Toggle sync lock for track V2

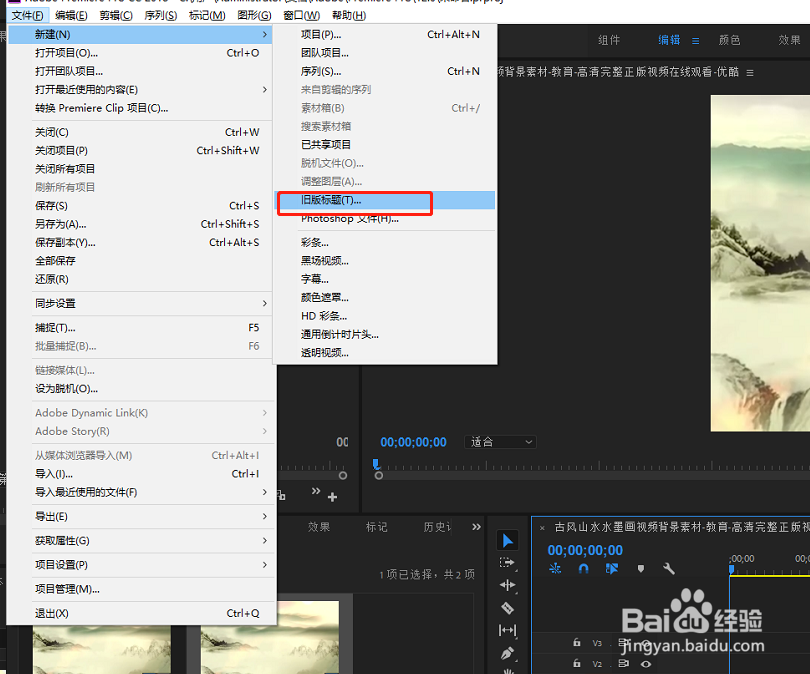click(624, 664)
